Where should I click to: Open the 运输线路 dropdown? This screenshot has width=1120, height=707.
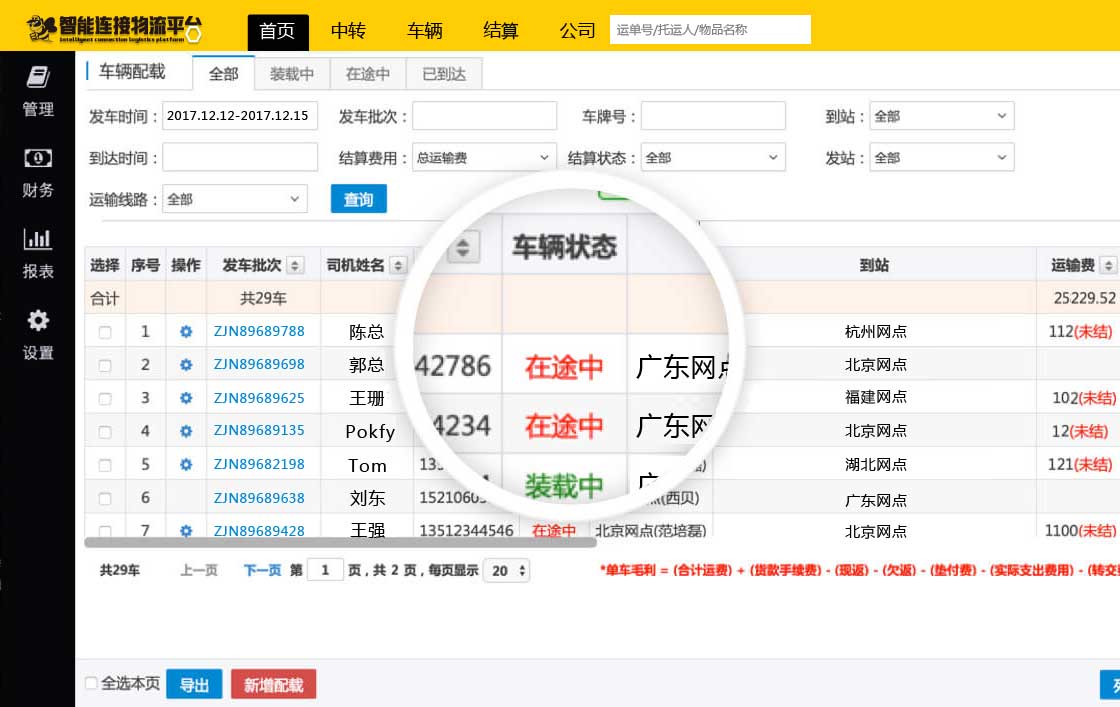coord(235,199)
